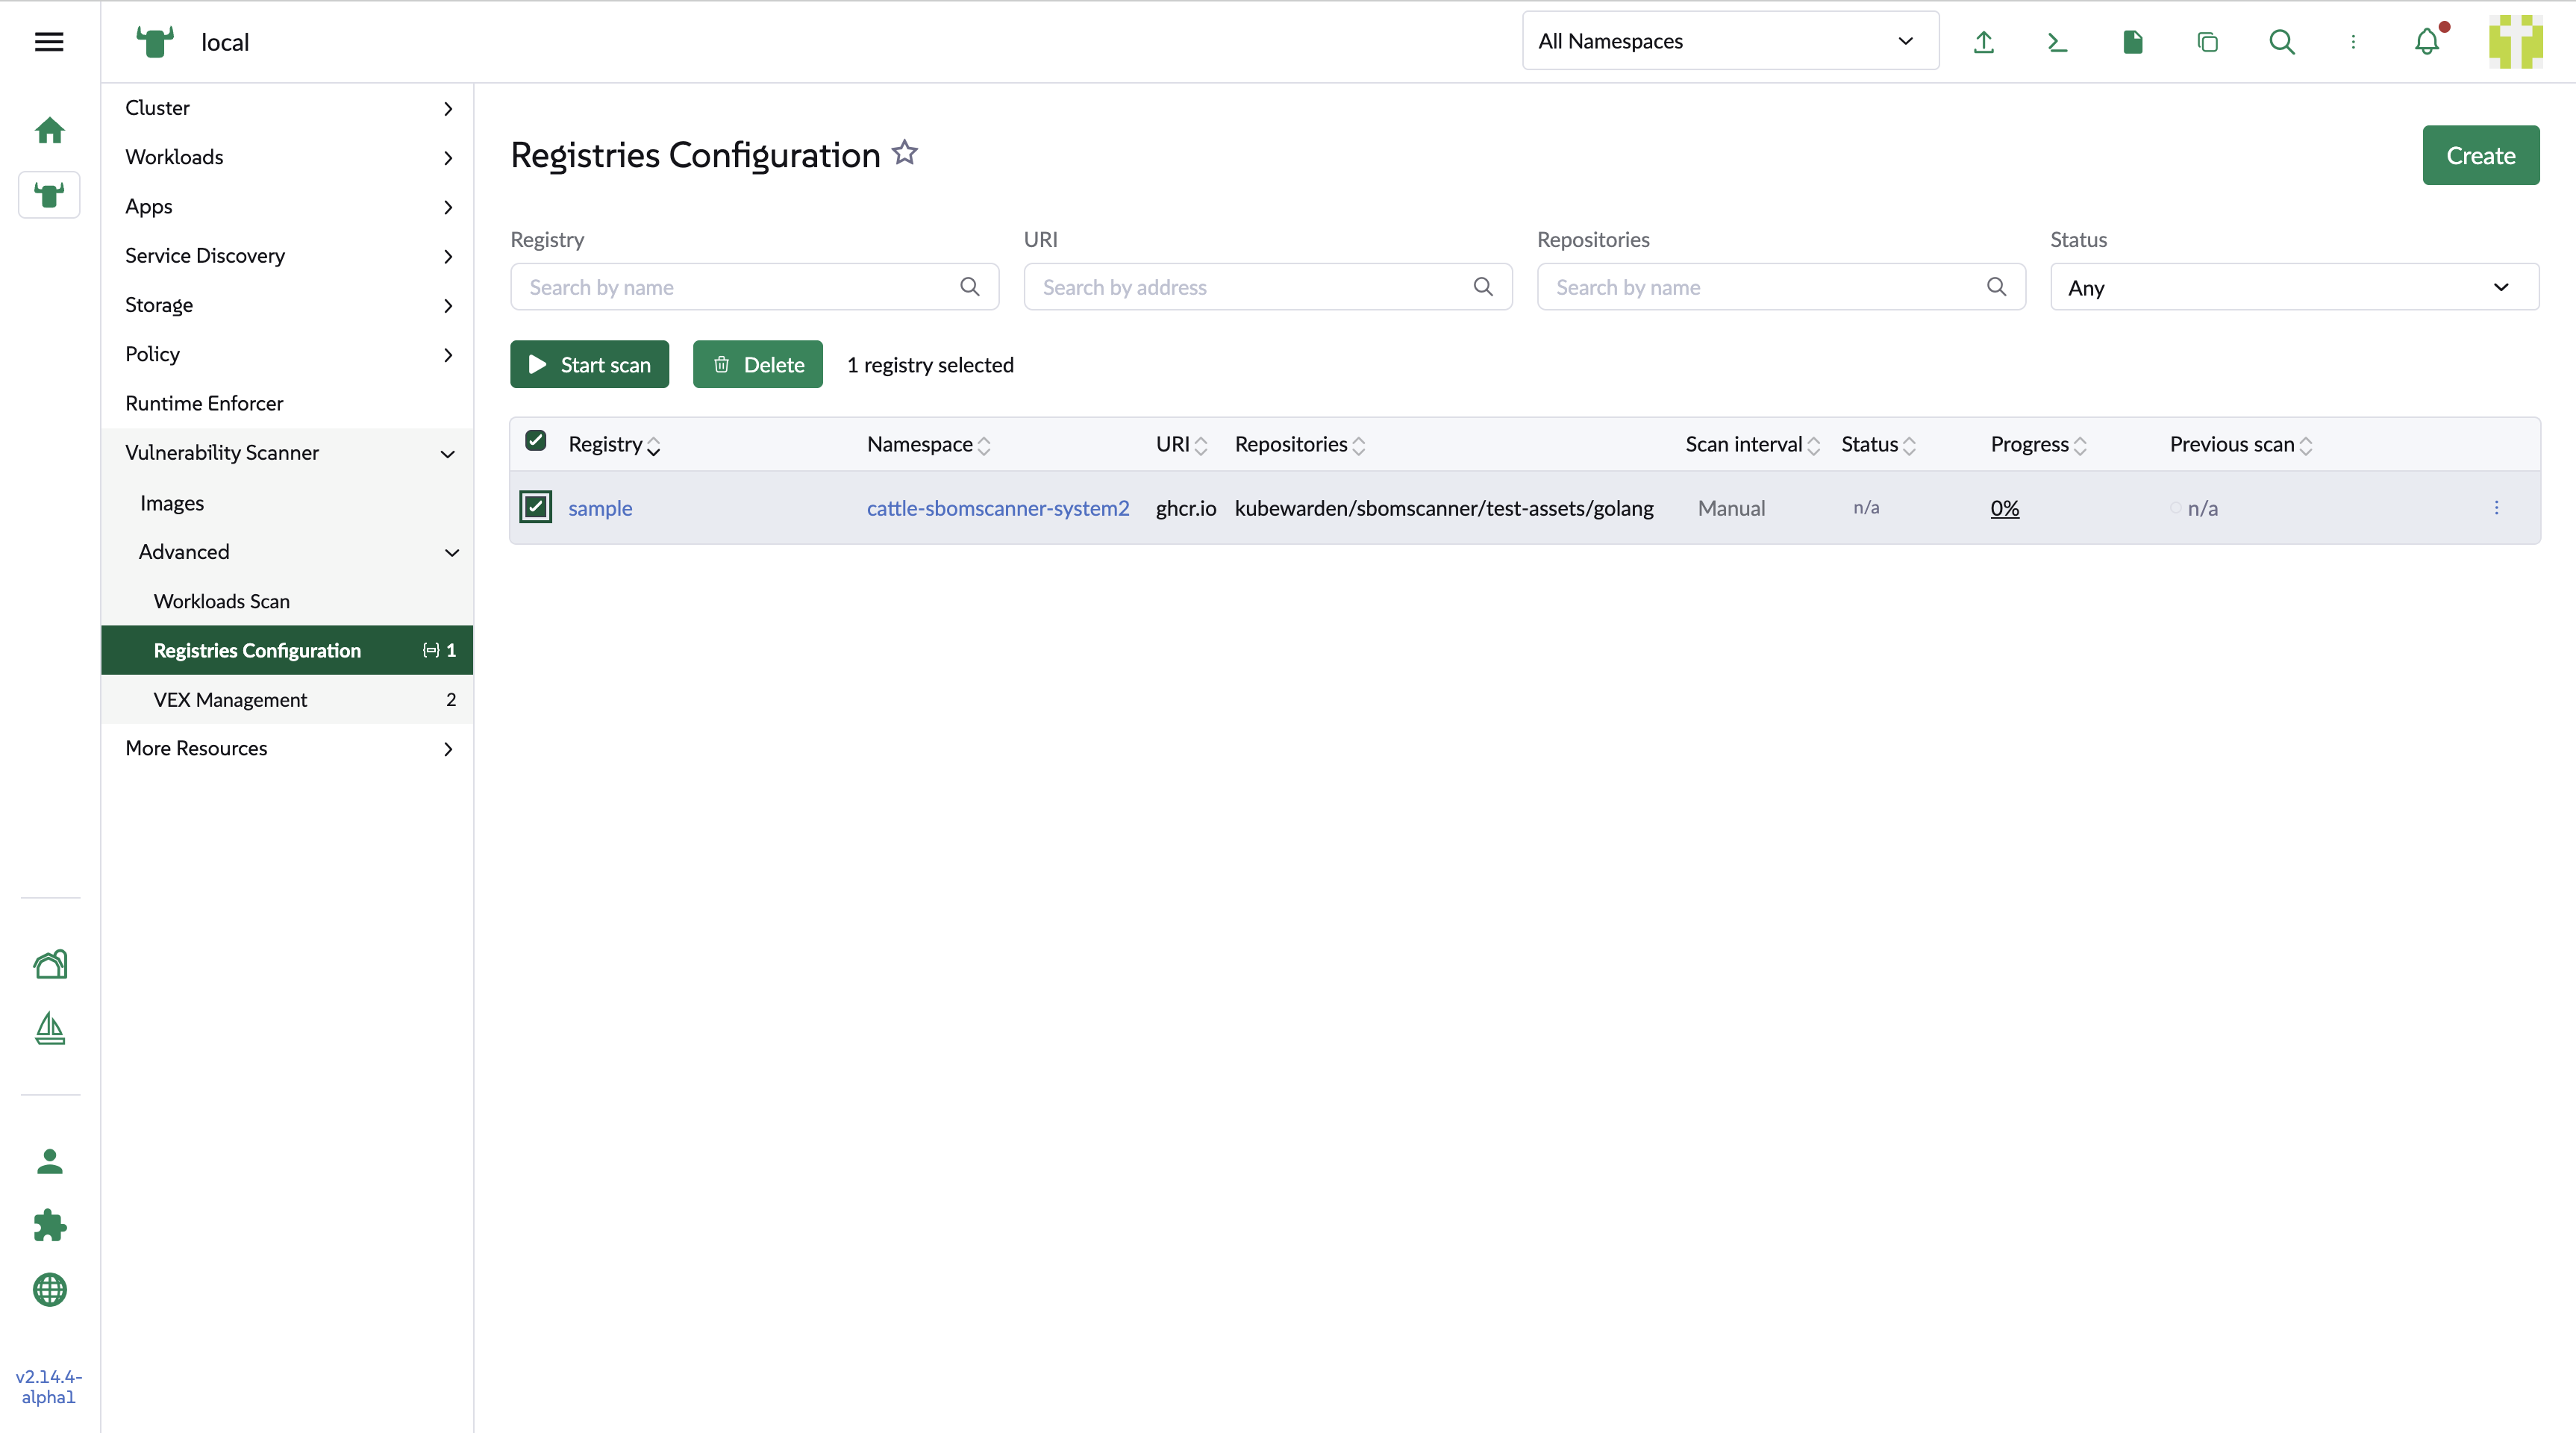Sort by the Namespace column header
This screenshot has width=2576, height=1433.
pyautogui.click(x=928, y=444)
